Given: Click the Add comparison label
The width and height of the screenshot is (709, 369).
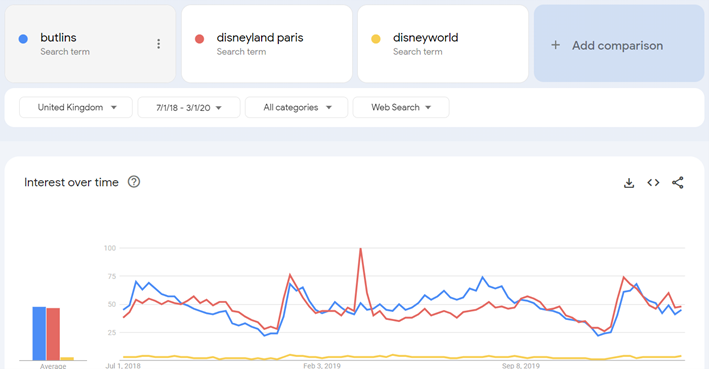Looking at the screenshot, I should 617,46.
